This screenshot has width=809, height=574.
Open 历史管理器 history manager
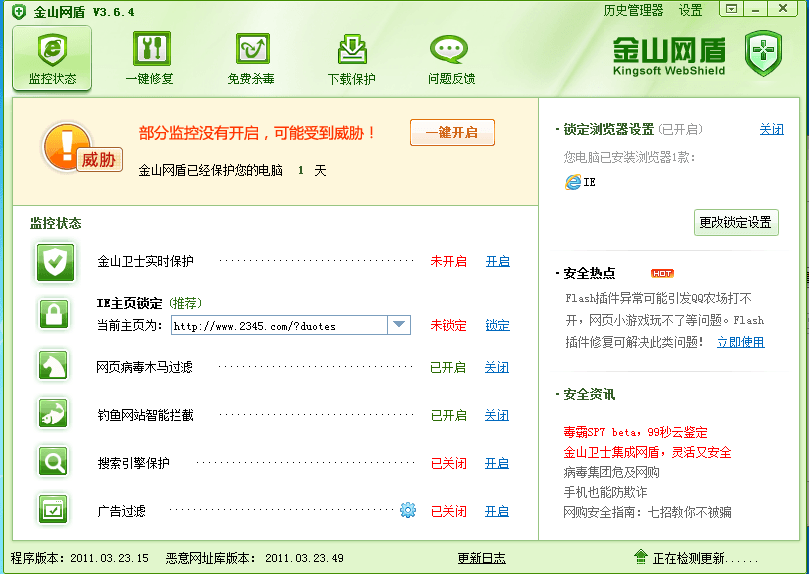click(633, 10)
